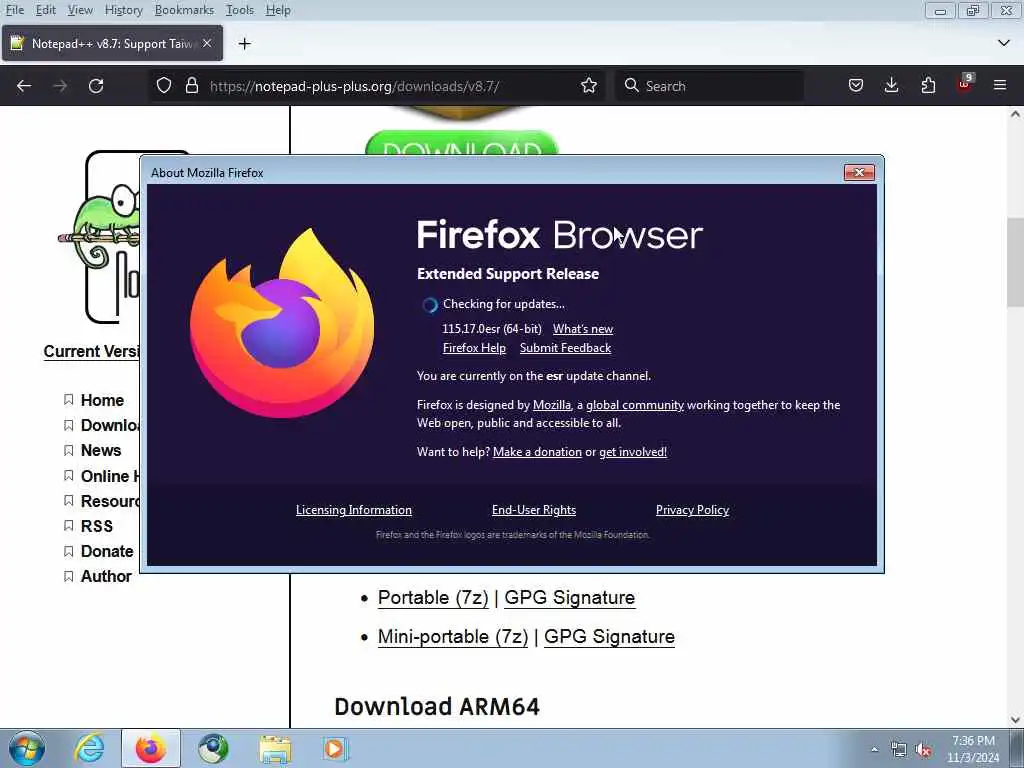Viewport: 1024px width, 768px height.
Task: Click the muted volume tray icon
Action: pos(923,750)
